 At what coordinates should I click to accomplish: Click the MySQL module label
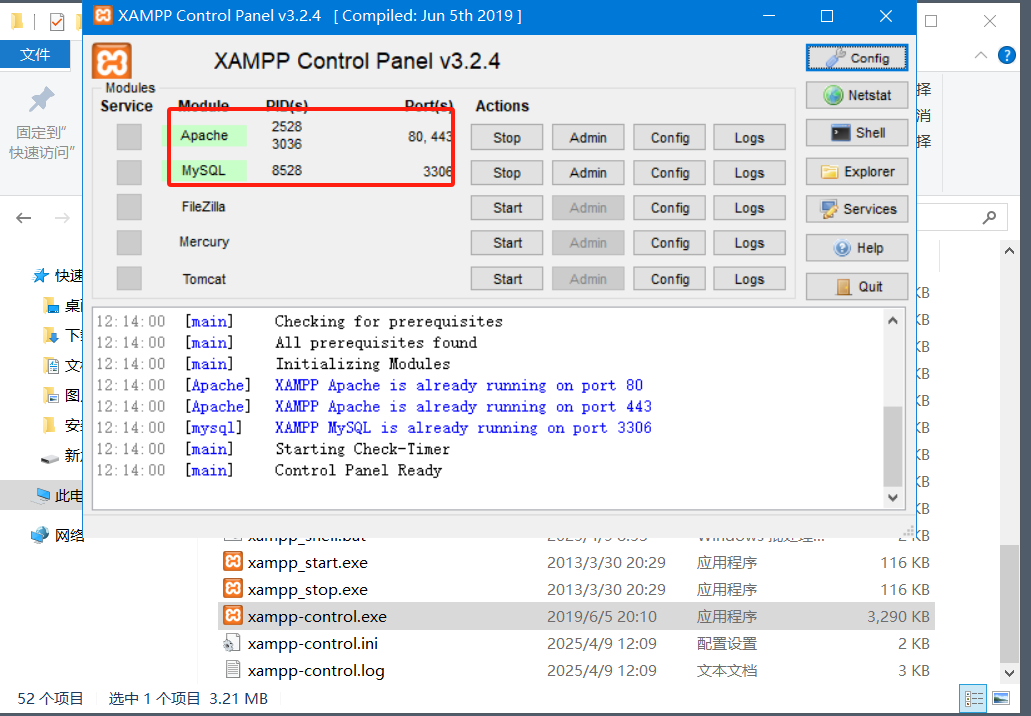pos(204,170)
